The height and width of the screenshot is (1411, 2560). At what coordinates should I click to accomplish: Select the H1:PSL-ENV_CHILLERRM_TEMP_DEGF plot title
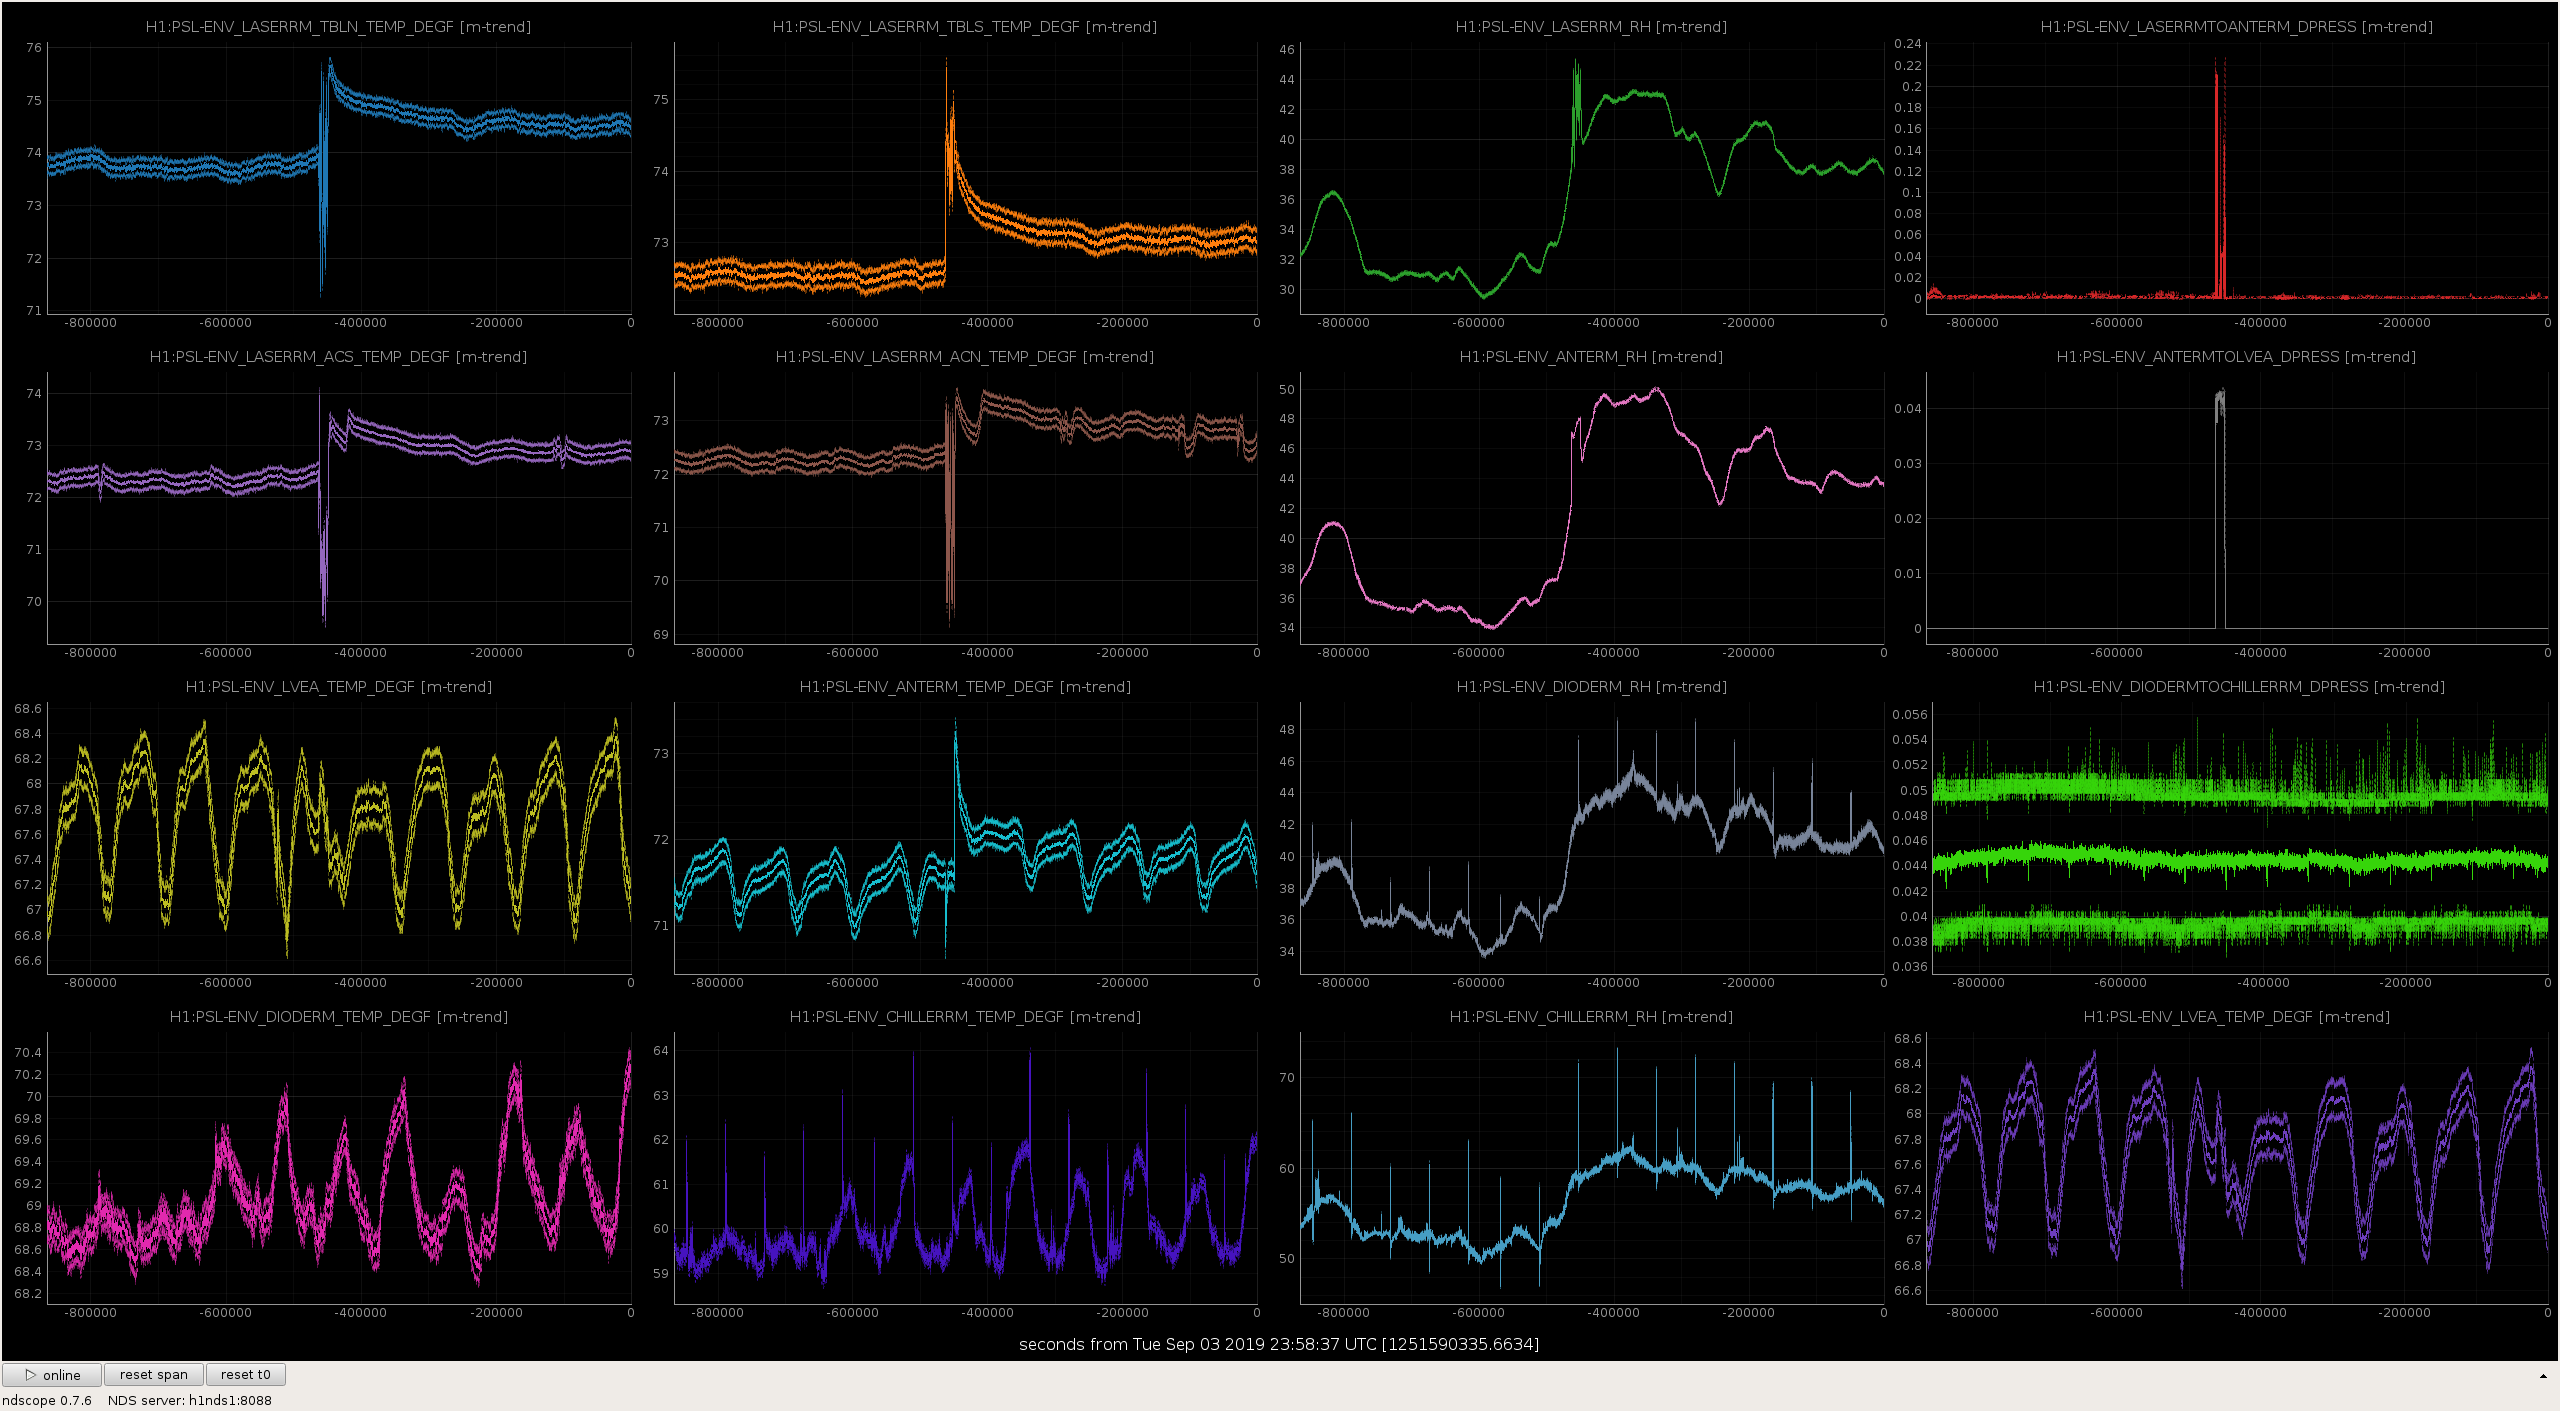[x=965, y=1017]
